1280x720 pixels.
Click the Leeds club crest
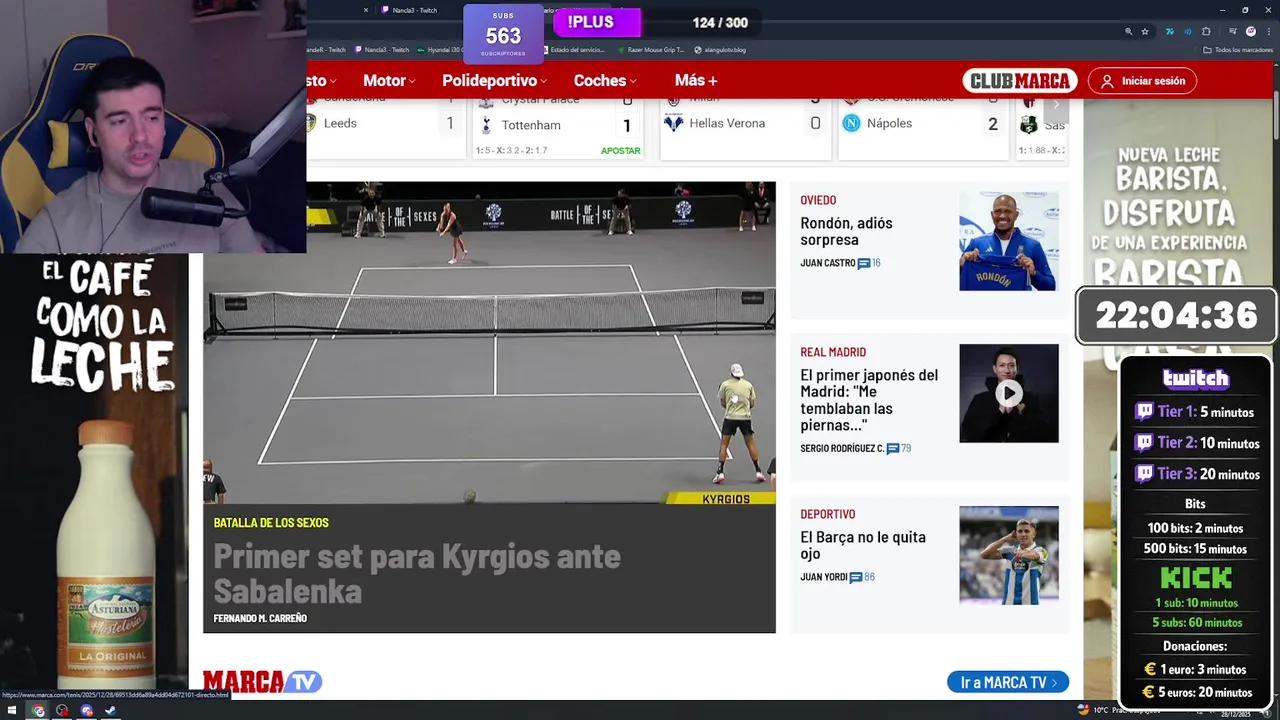[x=311, y=123]
